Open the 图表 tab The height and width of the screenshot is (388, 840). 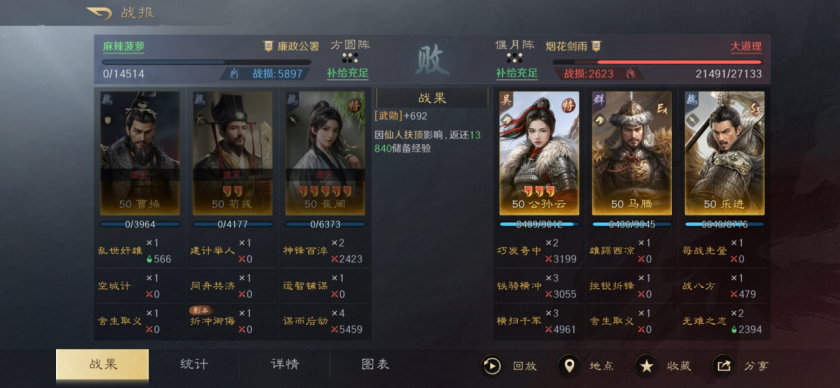(375, 365)
